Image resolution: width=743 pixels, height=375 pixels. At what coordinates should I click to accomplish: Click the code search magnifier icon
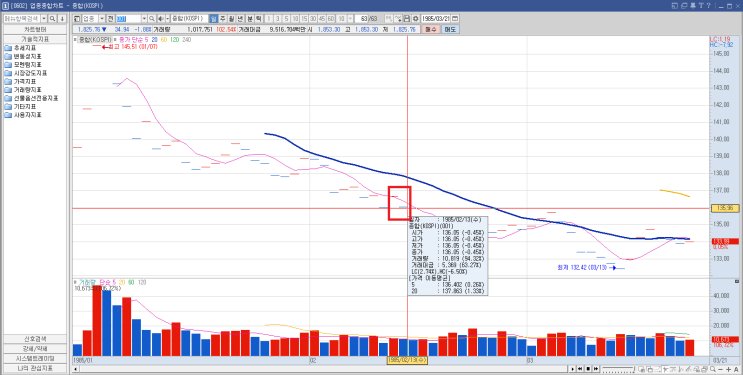coord(152,19)
